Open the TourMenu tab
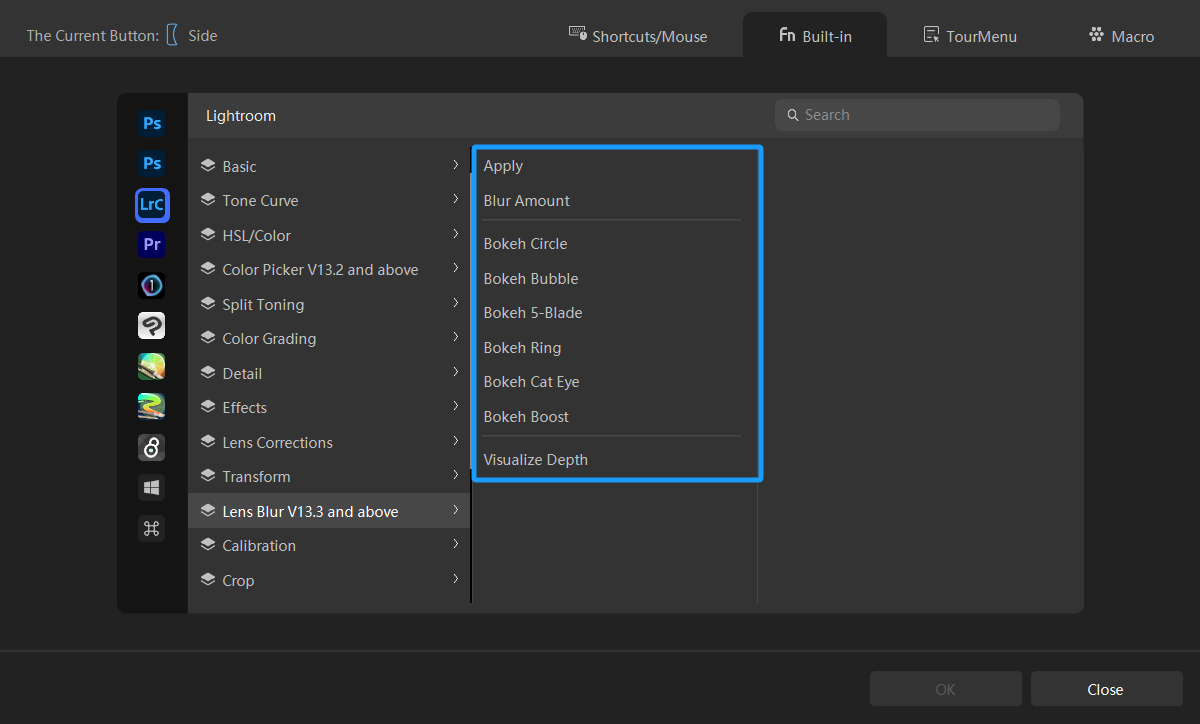This screenshot has height=724, width=1200. [970, 36]
